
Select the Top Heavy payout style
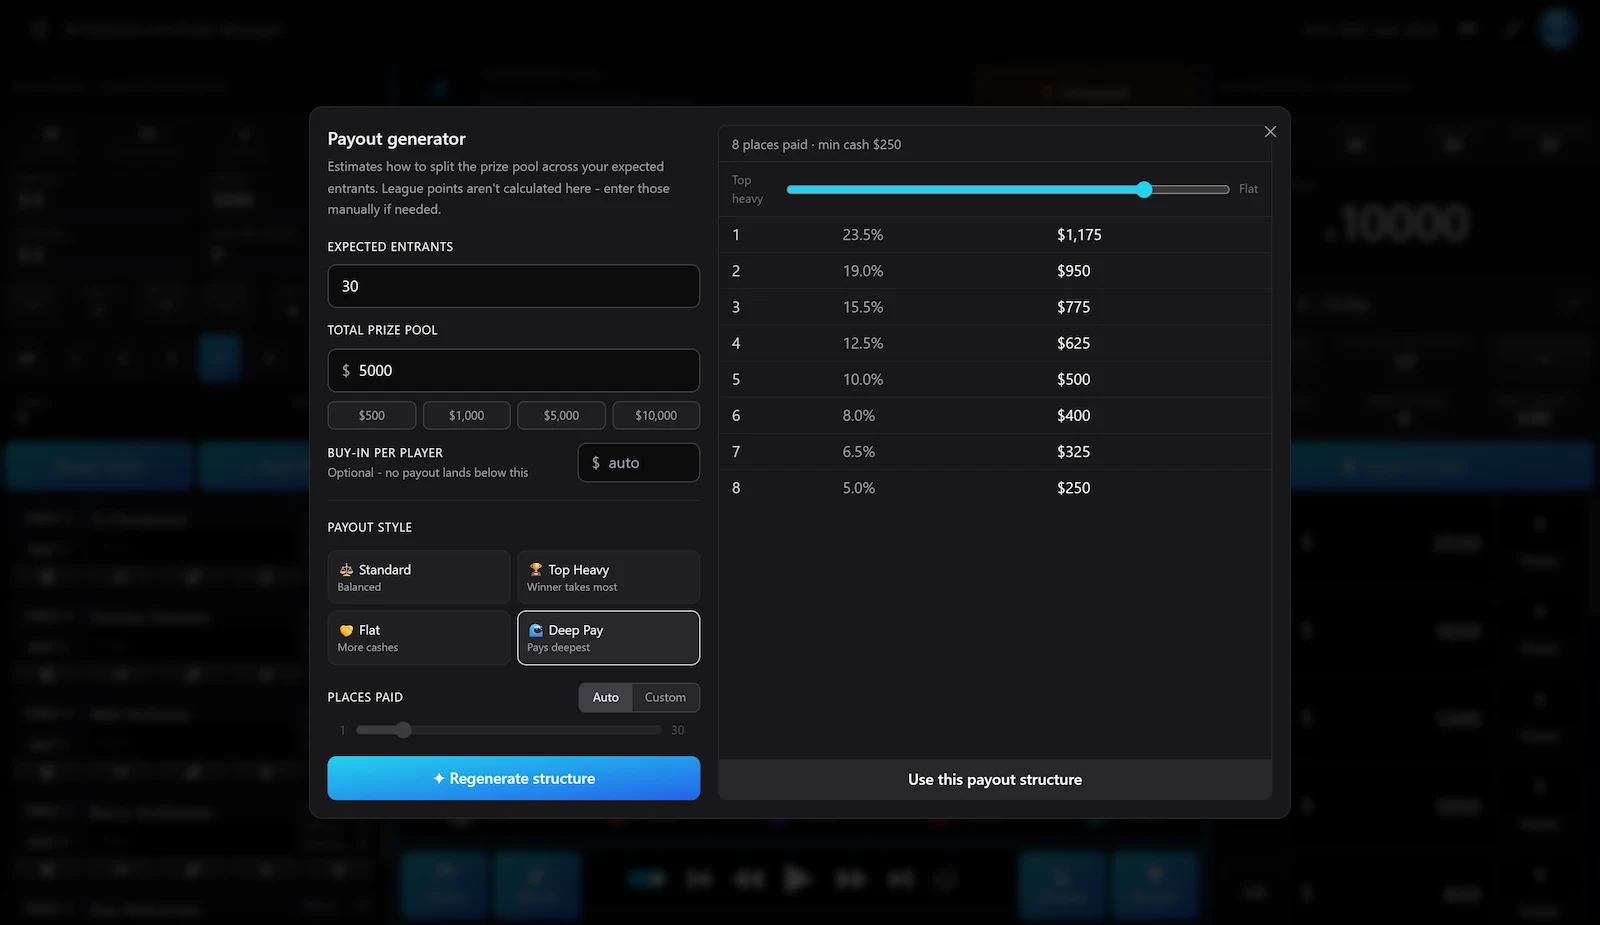(x=608, y=577)
